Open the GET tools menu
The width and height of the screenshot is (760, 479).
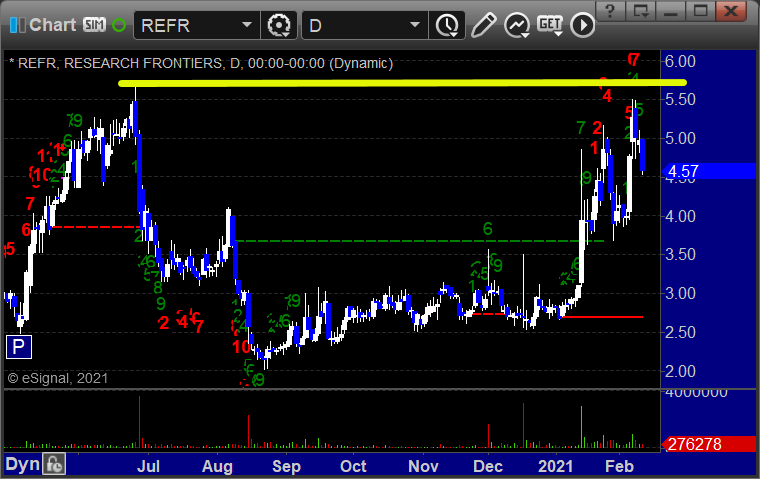click(550, 25)
